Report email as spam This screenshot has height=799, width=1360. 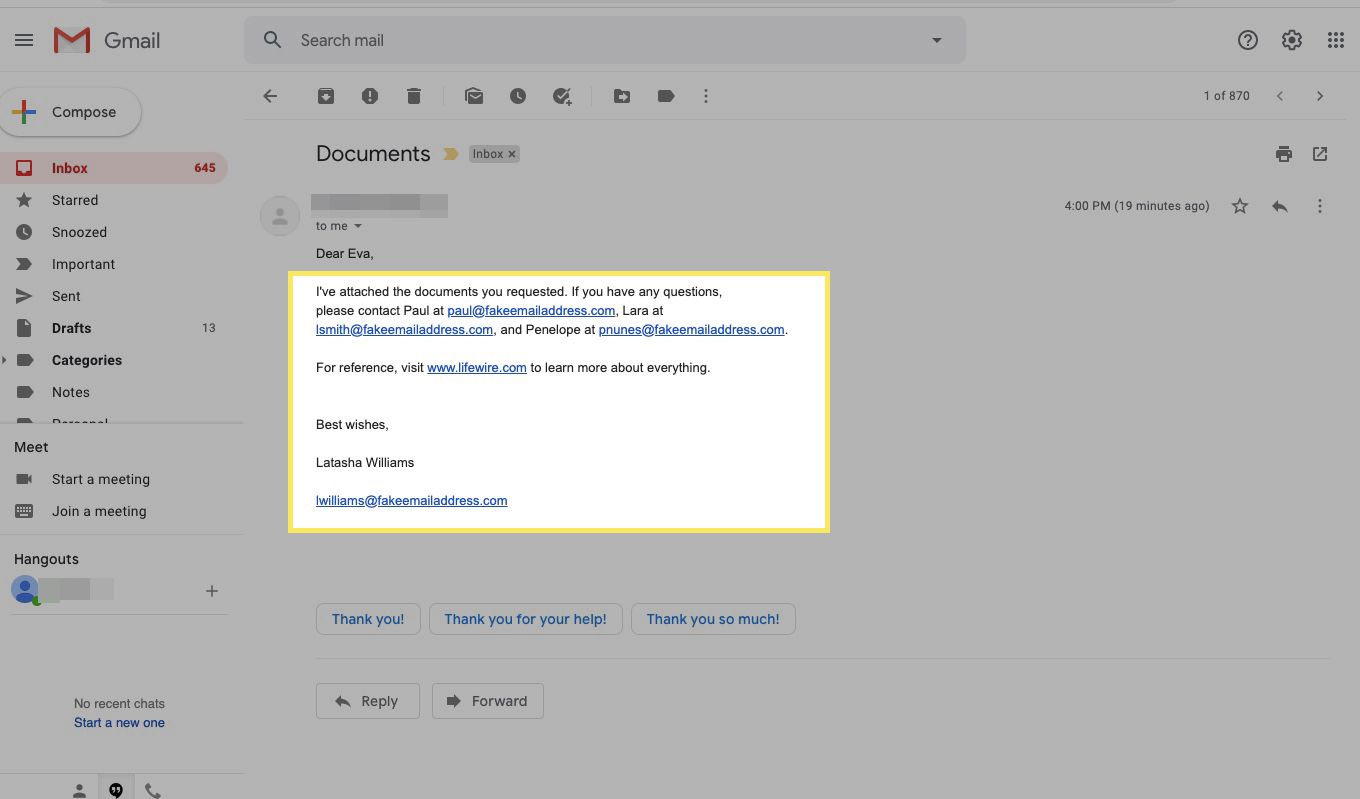(x=370, y=96)
